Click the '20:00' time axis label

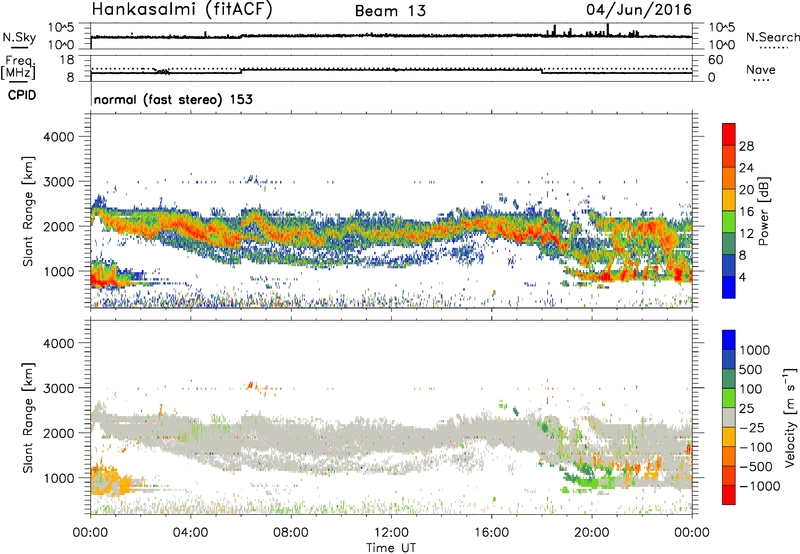click(x=591, y=533)
